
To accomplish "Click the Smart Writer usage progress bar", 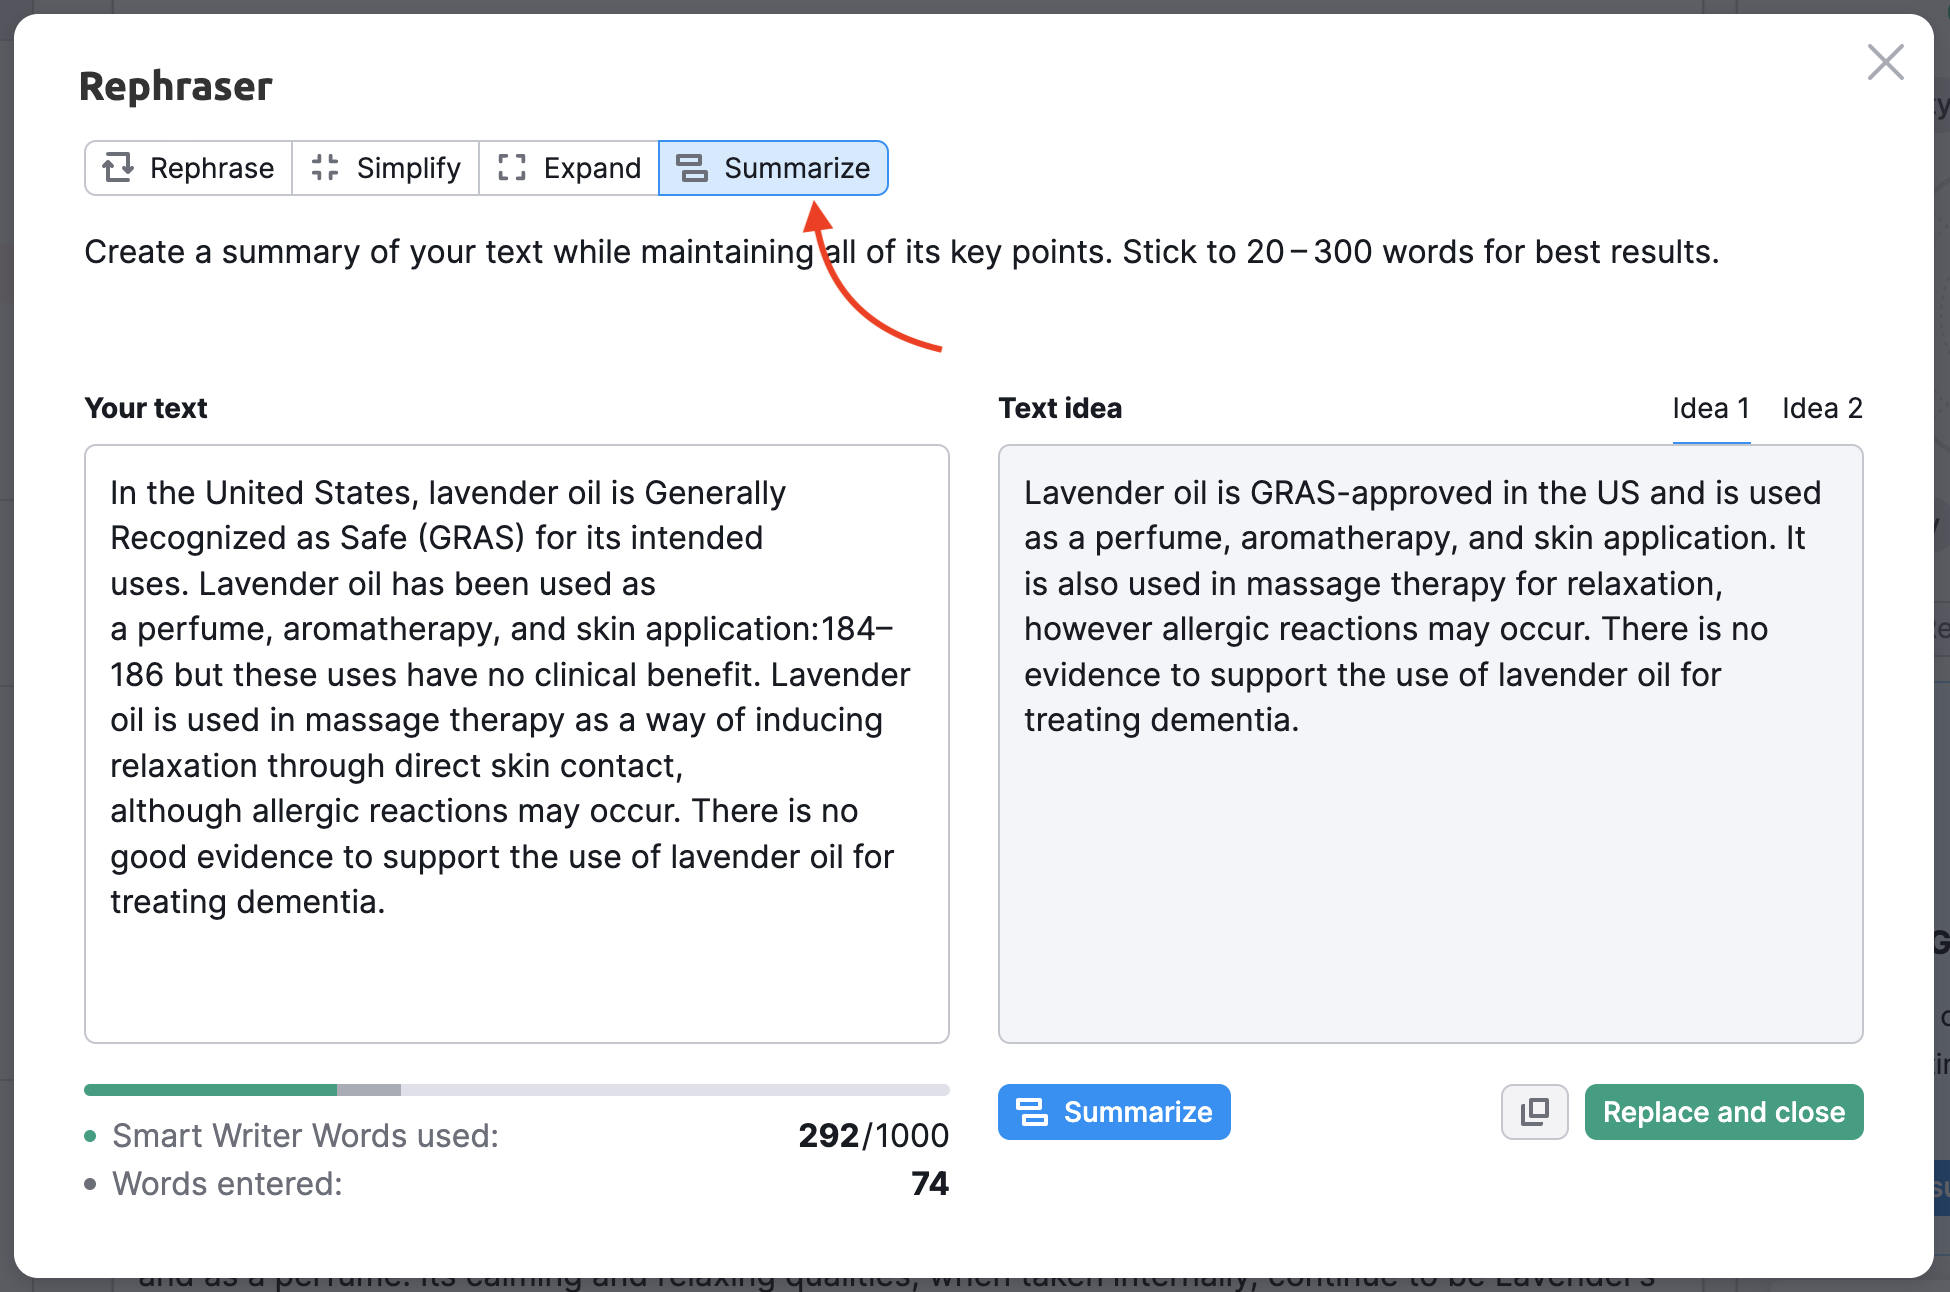I will 516,1090.
